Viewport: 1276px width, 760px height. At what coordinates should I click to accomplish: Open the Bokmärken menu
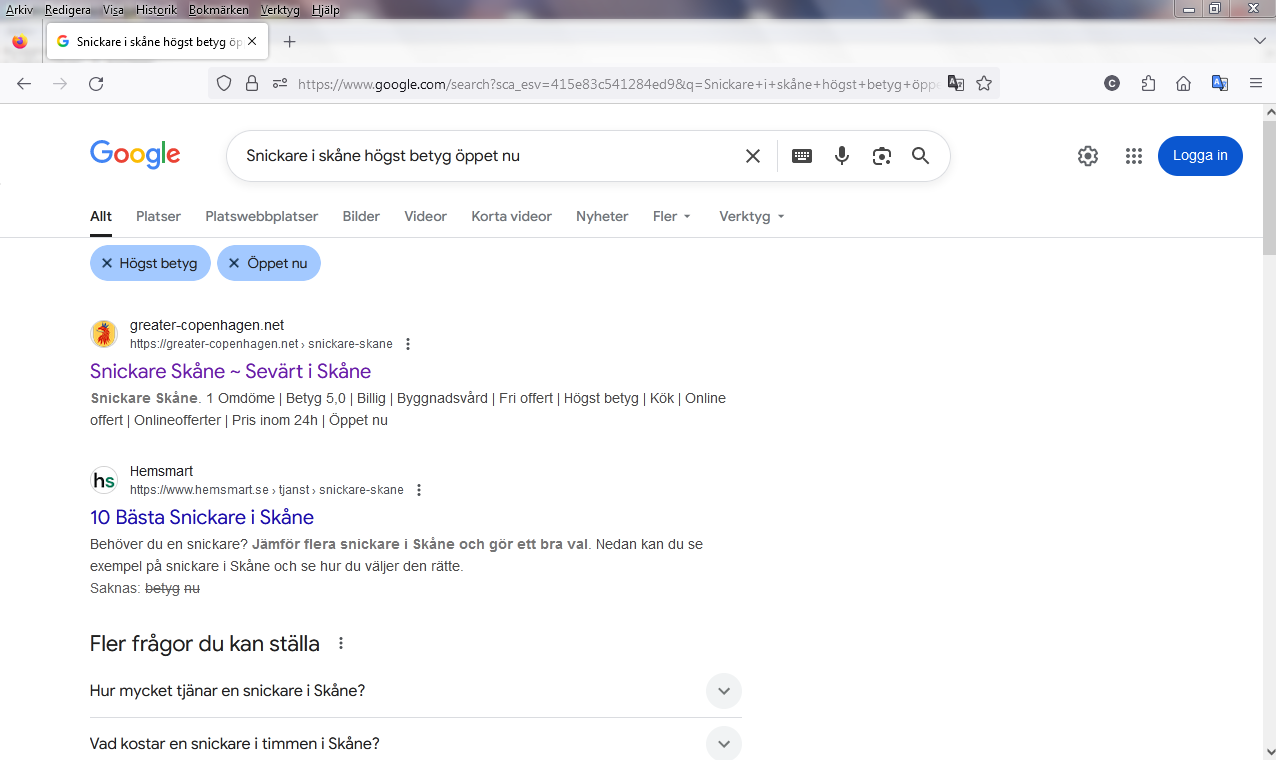(x=218, y=10)
